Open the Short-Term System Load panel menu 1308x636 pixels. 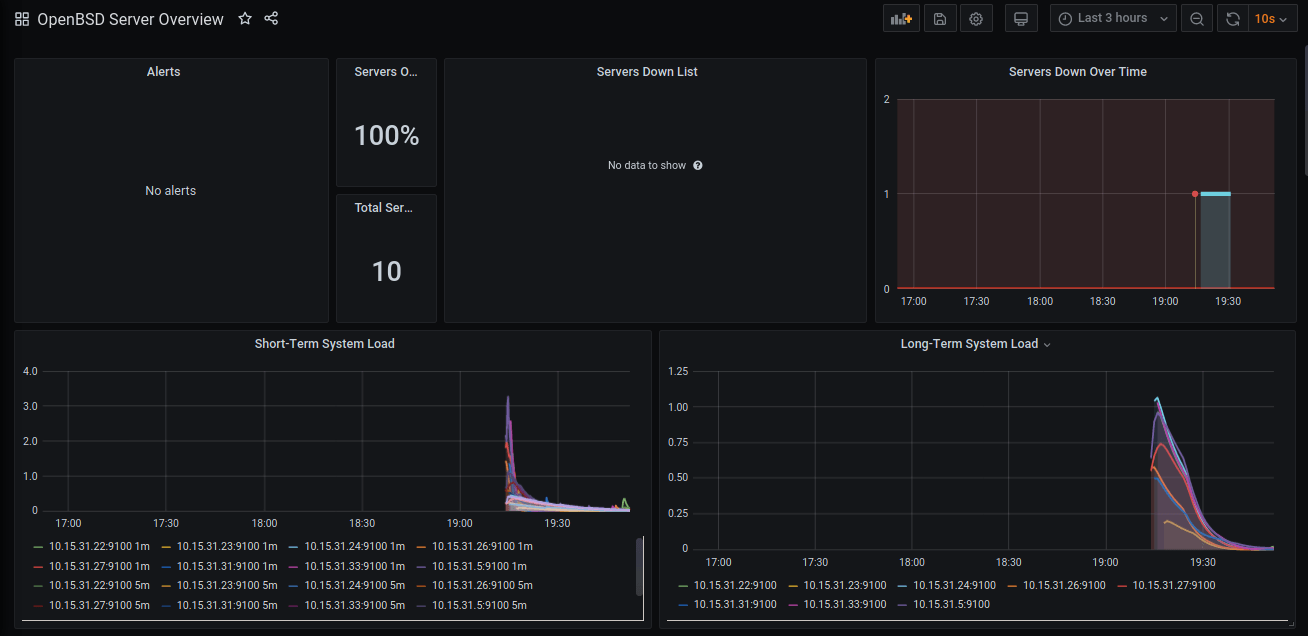324,343
